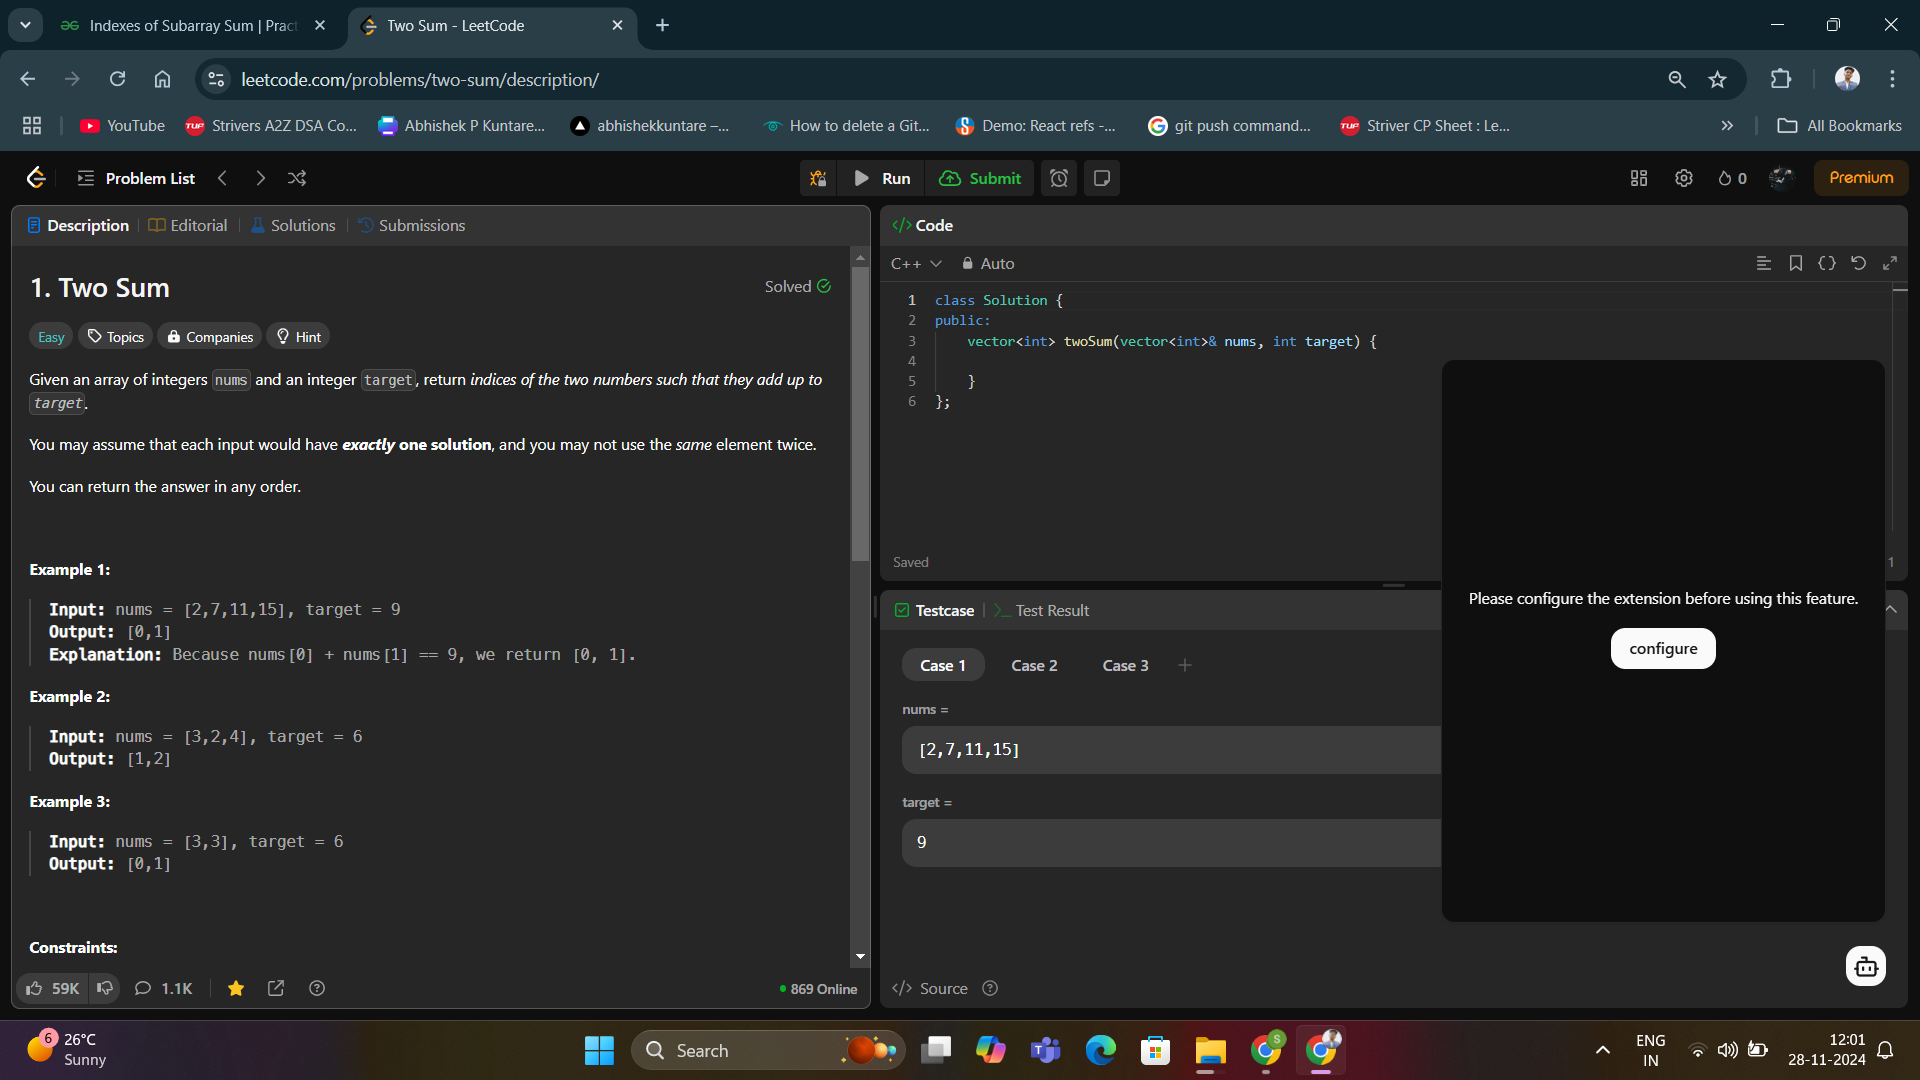
Task: Reset code to default with the revert icon
Action: point(1858,263)
